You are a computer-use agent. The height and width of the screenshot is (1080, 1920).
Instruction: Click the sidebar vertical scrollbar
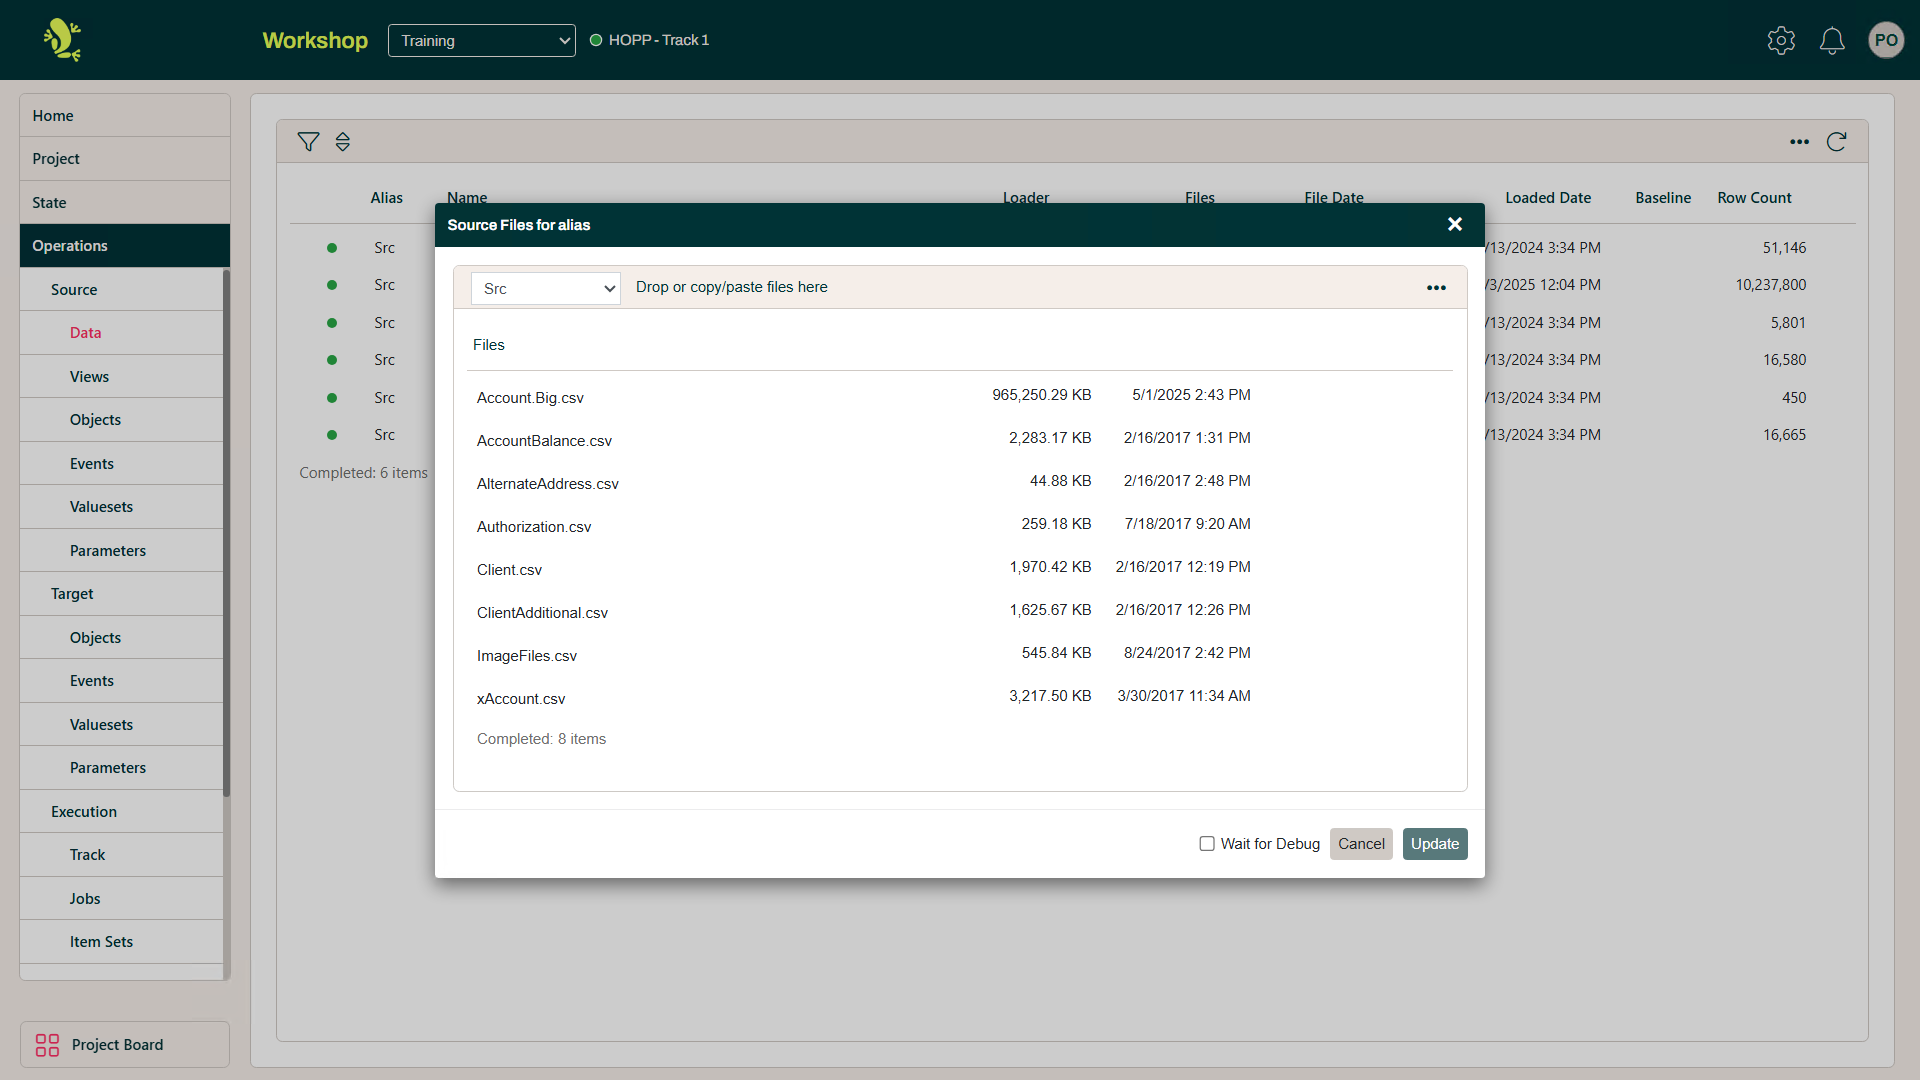tap(227, 530)
